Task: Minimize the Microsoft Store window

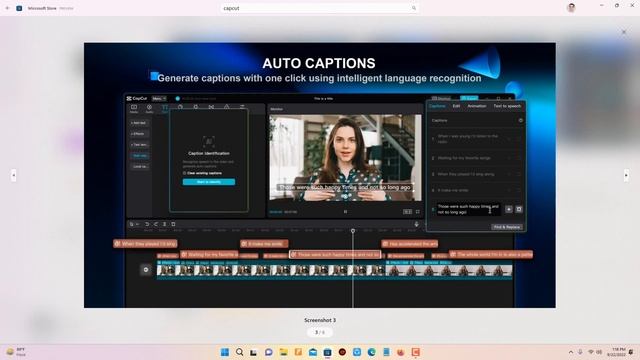Action: point(602,6)
